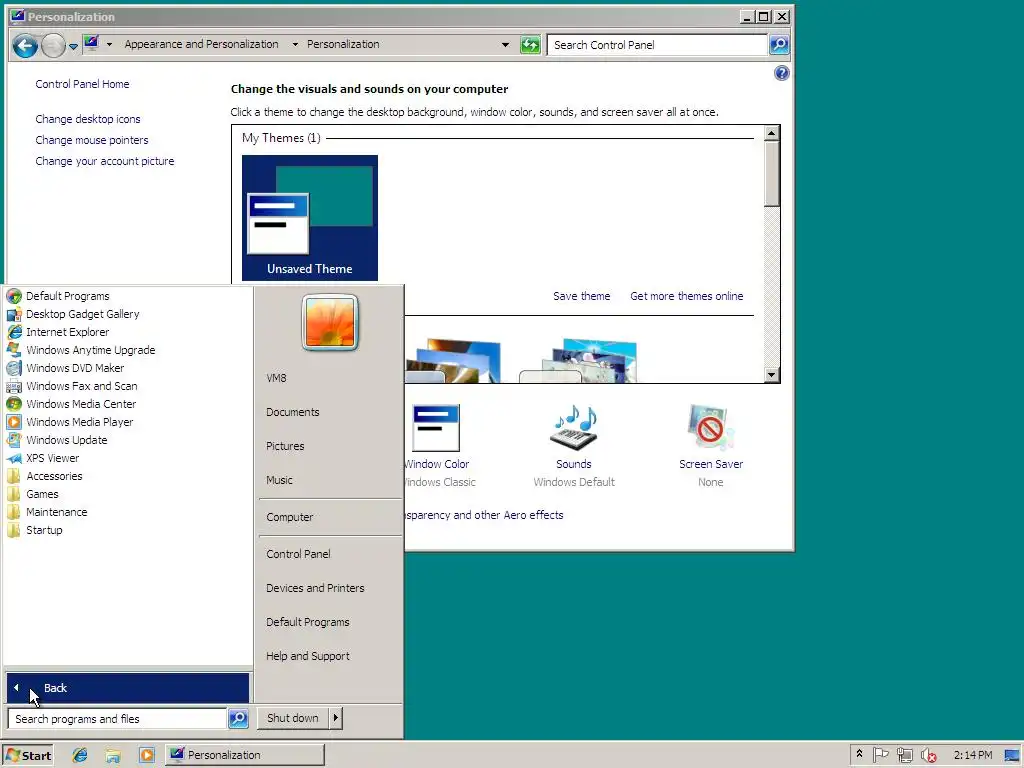This screenshot has height=768, width=1024.
Task: Expand the arrow after Appearance and Personalization
Action: coord(295,44)
